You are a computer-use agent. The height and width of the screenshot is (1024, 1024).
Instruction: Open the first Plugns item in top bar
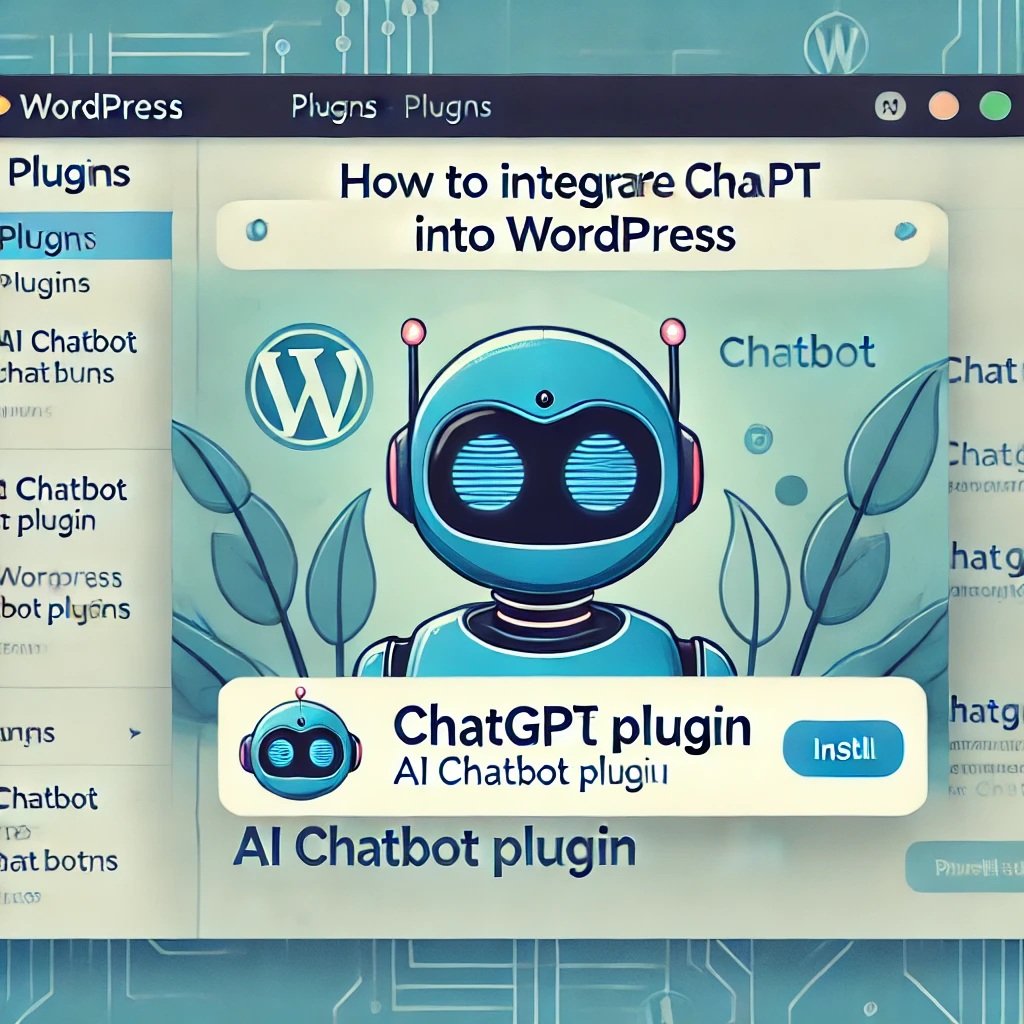334,108
